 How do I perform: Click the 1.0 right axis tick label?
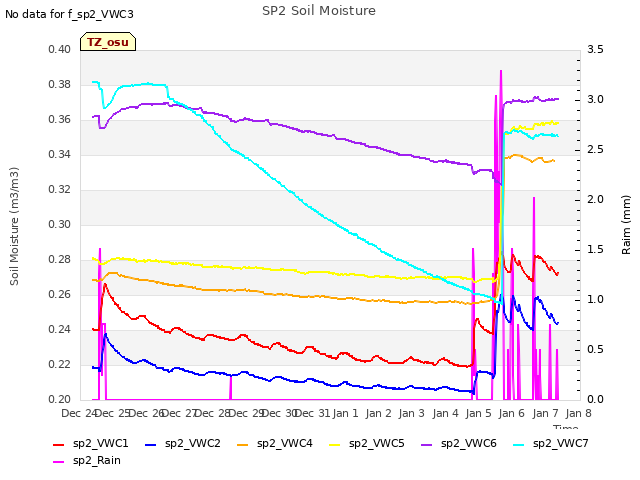click(x=595, y=300)
